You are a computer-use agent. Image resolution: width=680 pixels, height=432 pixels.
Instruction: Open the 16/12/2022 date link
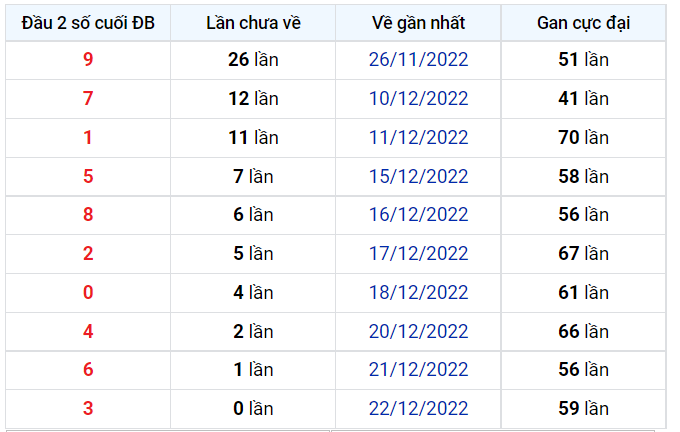point(418,215)
